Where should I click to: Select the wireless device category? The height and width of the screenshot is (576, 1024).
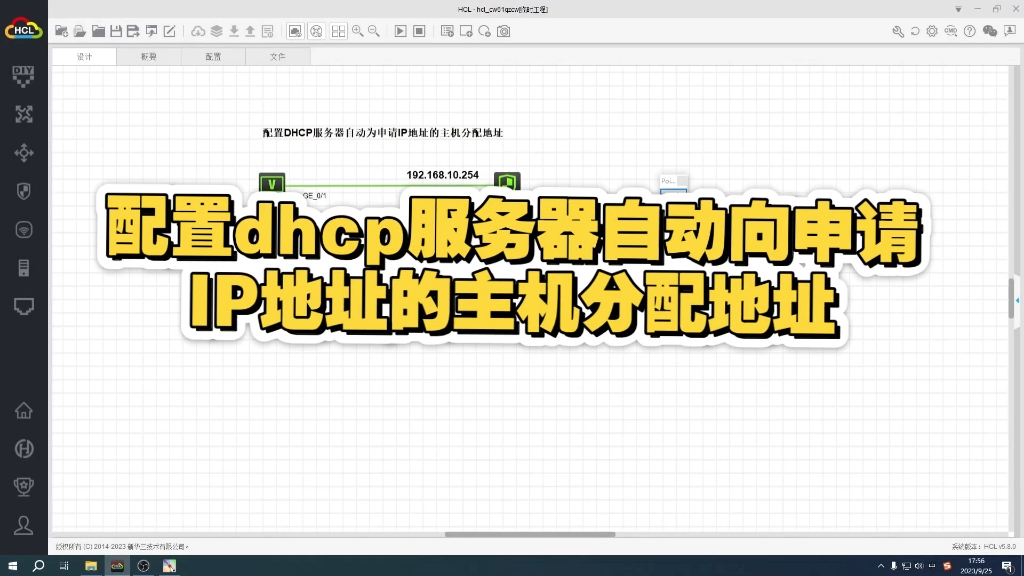point(22,229)
